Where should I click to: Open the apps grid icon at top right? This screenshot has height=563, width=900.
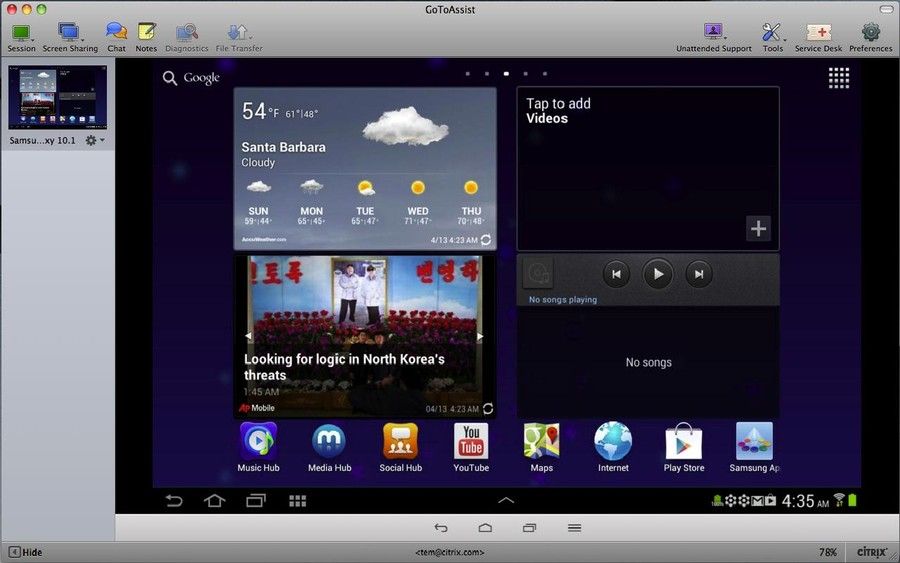[839, 78]
